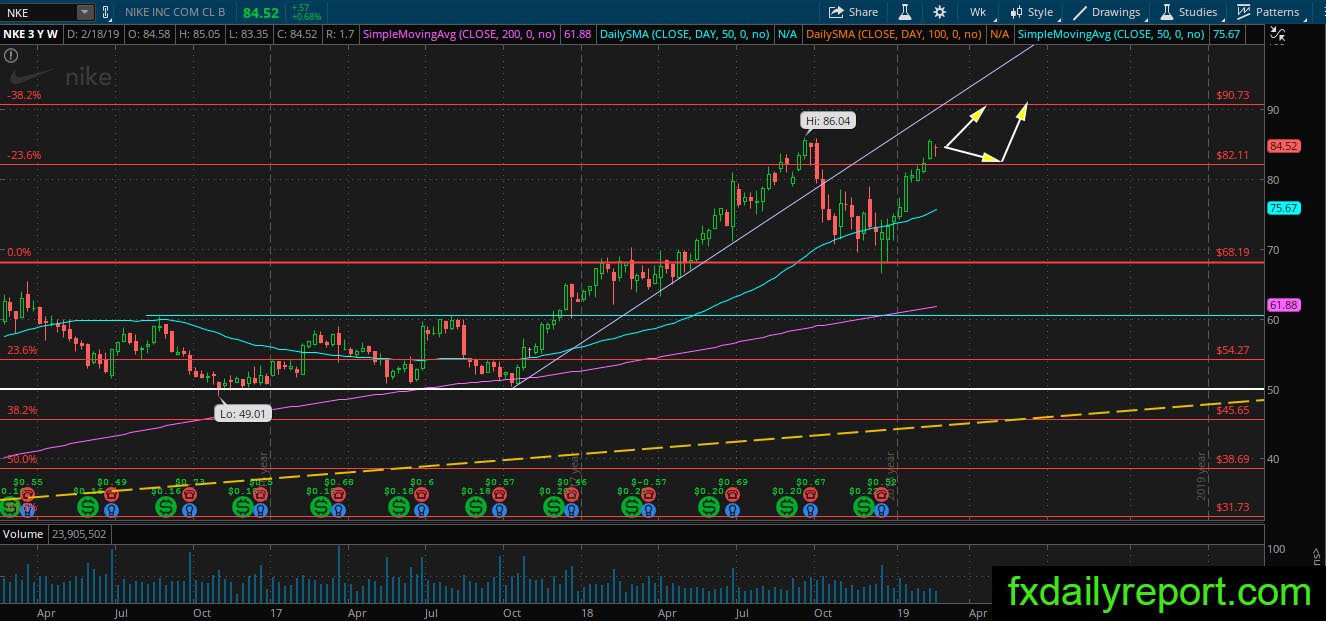Image resolution: width=1326 pixels, height=621 pixels.
Task: Open the symbol link clipboard icon
Action: tap(107, 12)
